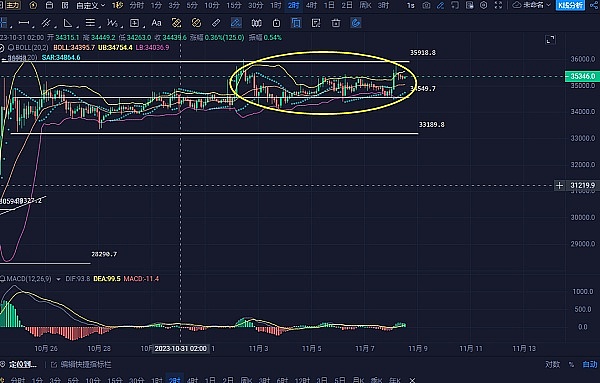Toggle 对数 logarithmic scale
600x383 pixels.
[x=553, y=364]
